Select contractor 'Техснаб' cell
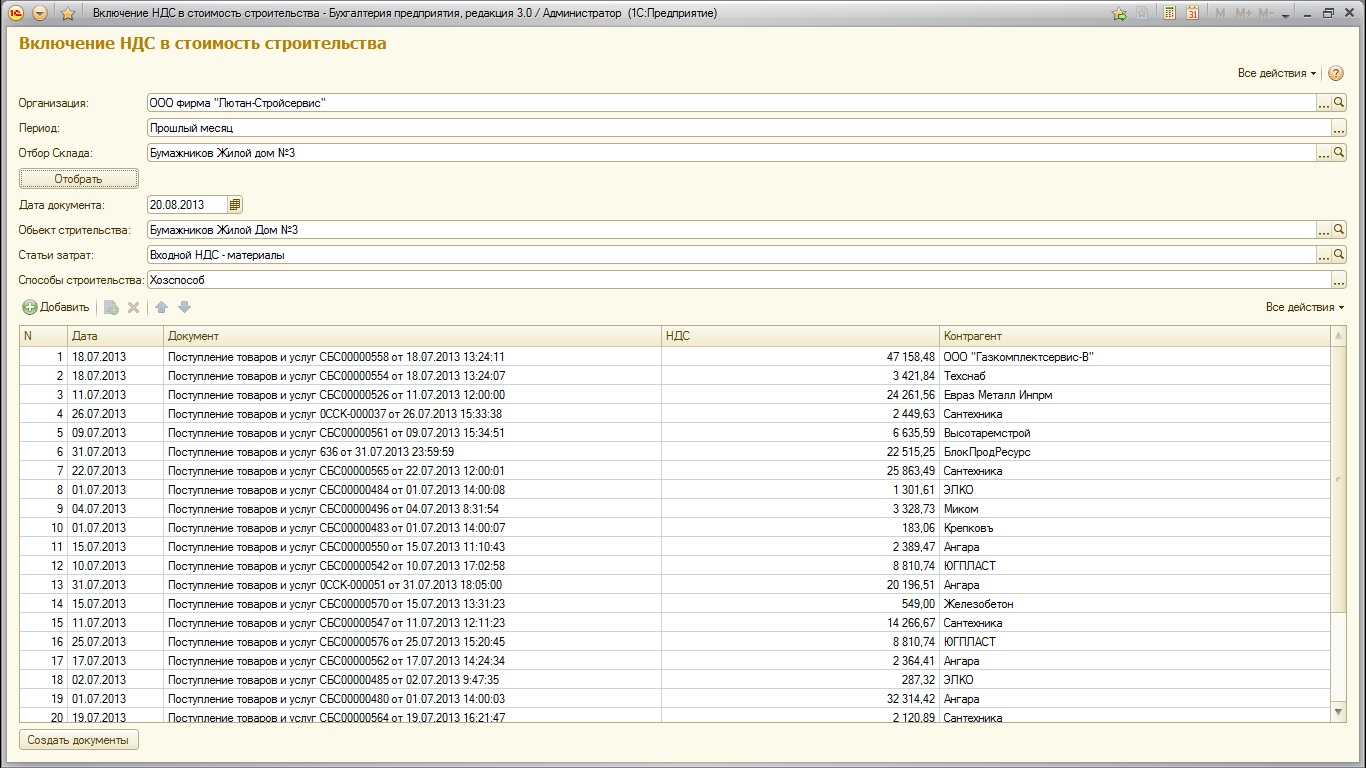This screenshot has height=768, width=1366. 1135,376
